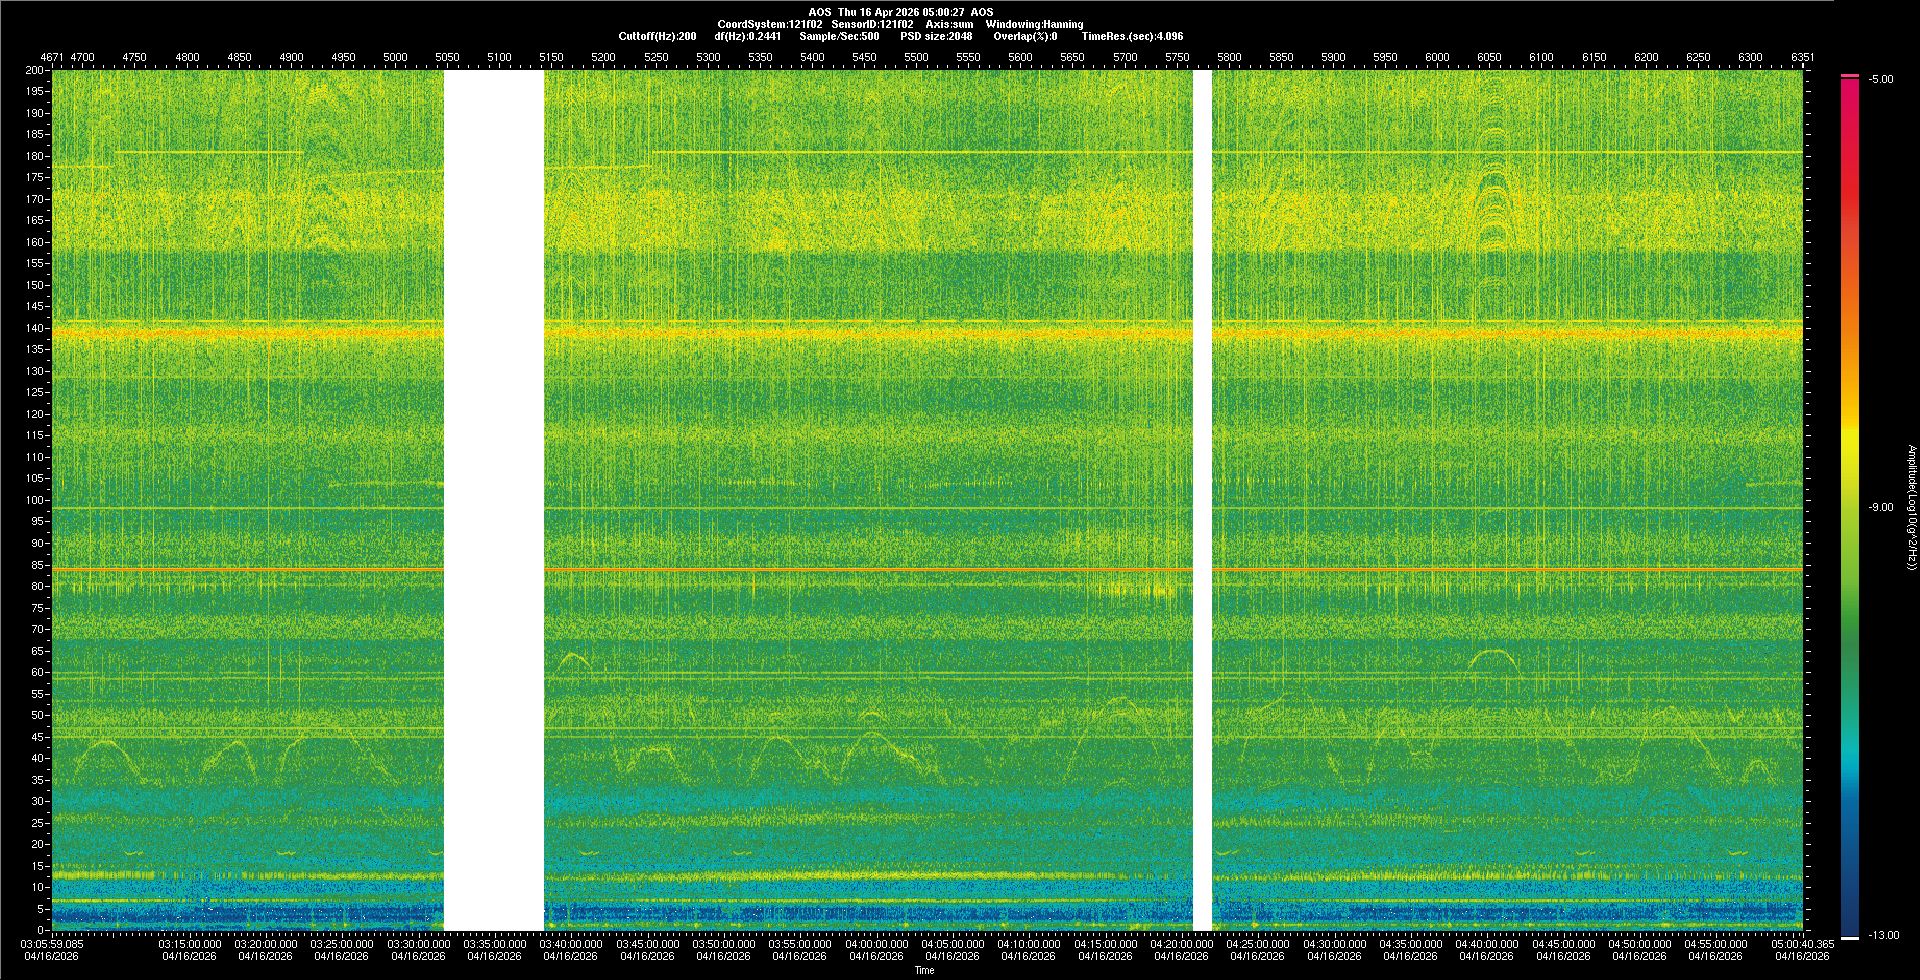Click the -13.00 amplitude scale label
1920x980 pixels.
1883,936
